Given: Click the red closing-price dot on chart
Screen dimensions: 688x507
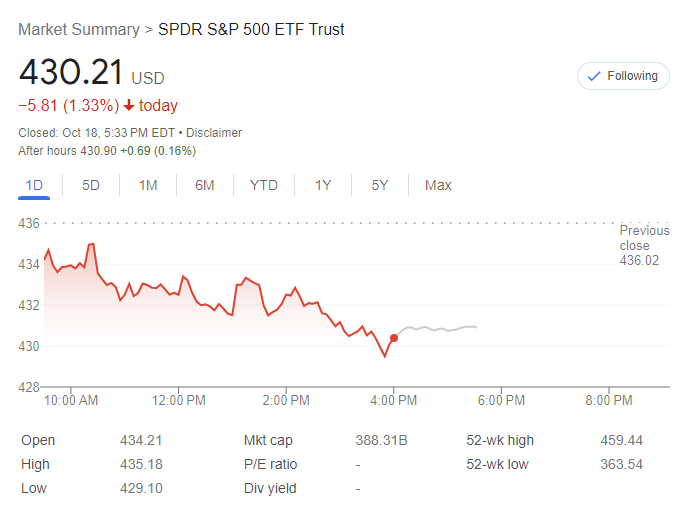Looking at the screenshot, I should click(x=394, y=338).
